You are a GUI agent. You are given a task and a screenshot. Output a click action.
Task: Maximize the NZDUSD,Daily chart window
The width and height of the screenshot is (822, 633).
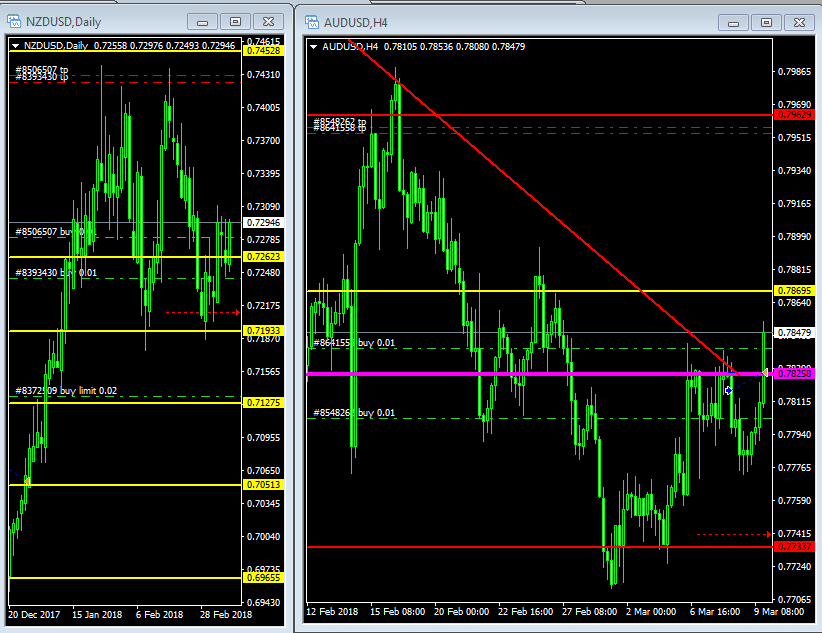click(235, 22)
